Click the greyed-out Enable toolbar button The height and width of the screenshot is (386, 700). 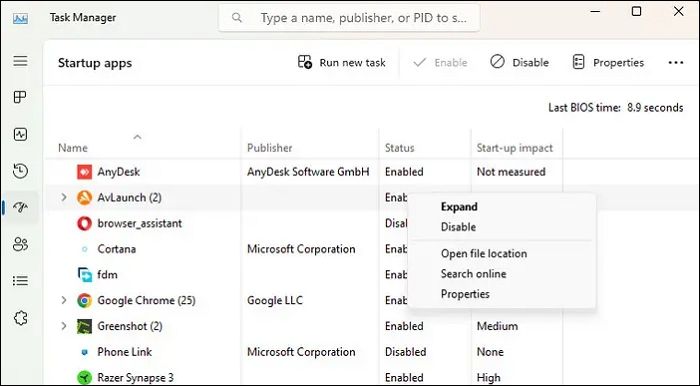(440, 62)
